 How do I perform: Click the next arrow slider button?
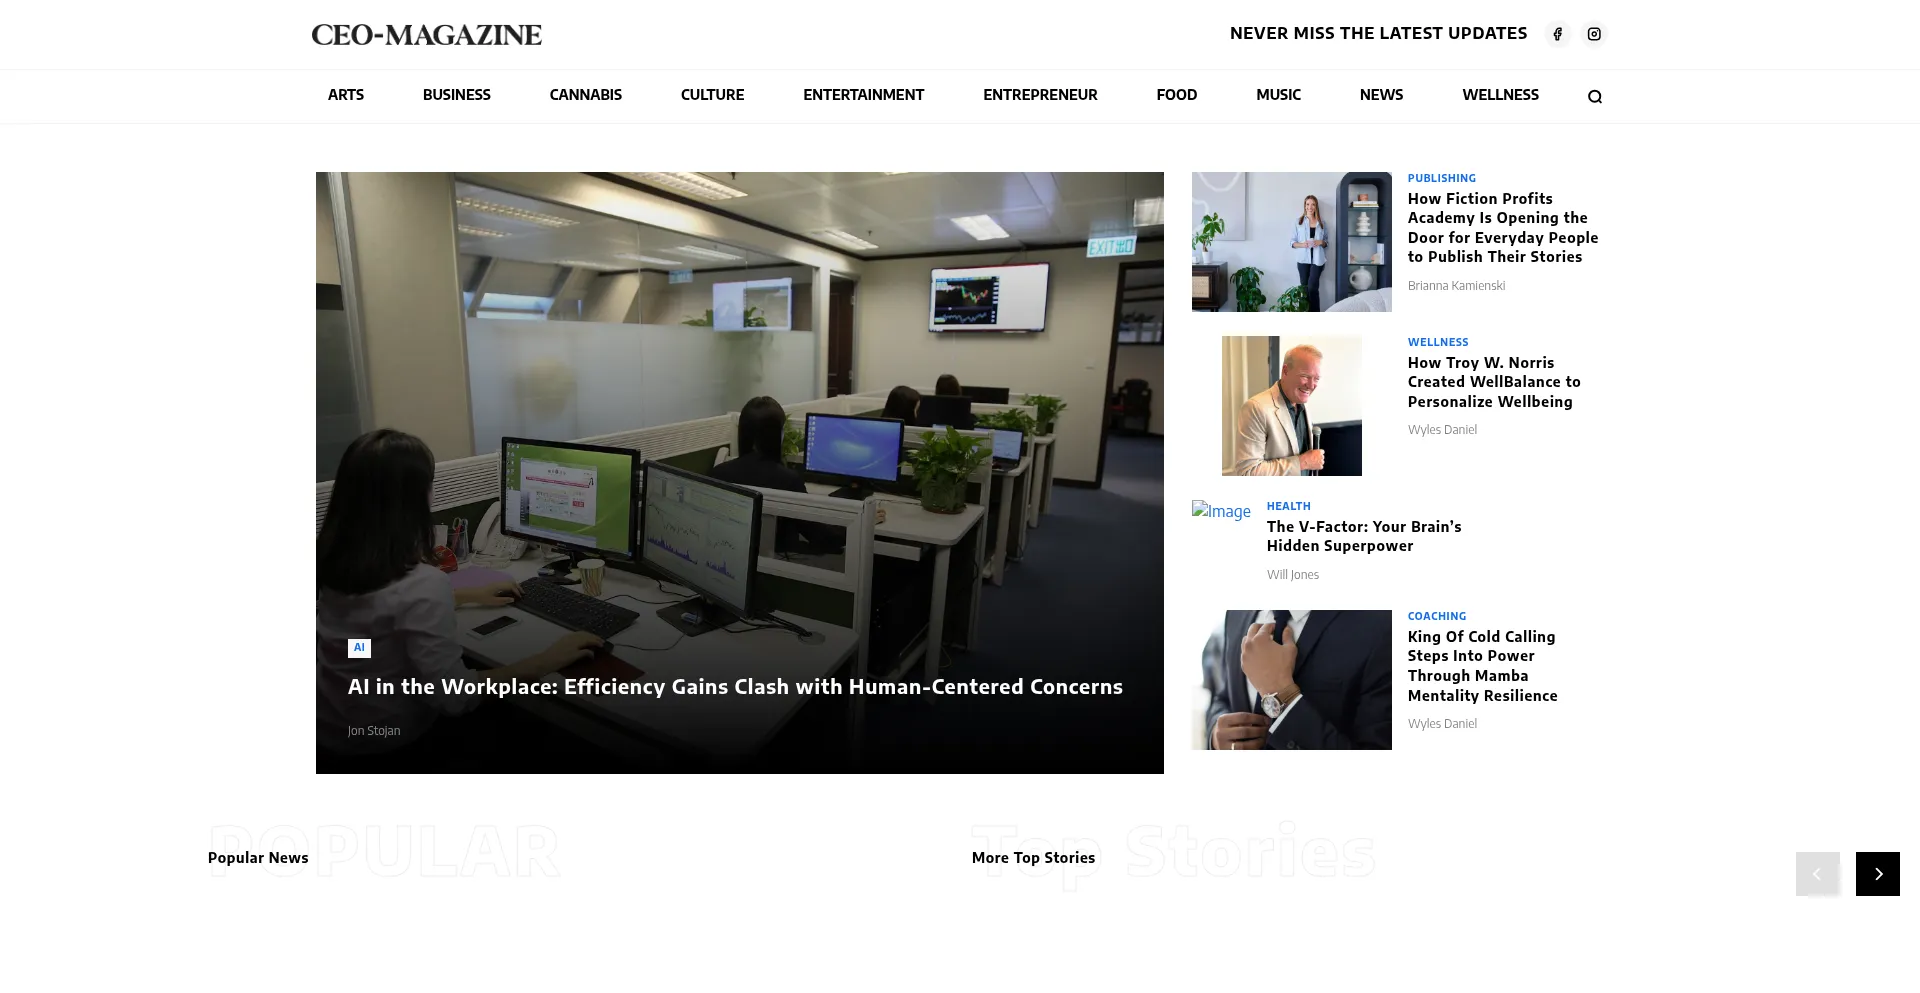click(x=1877, y=874)
